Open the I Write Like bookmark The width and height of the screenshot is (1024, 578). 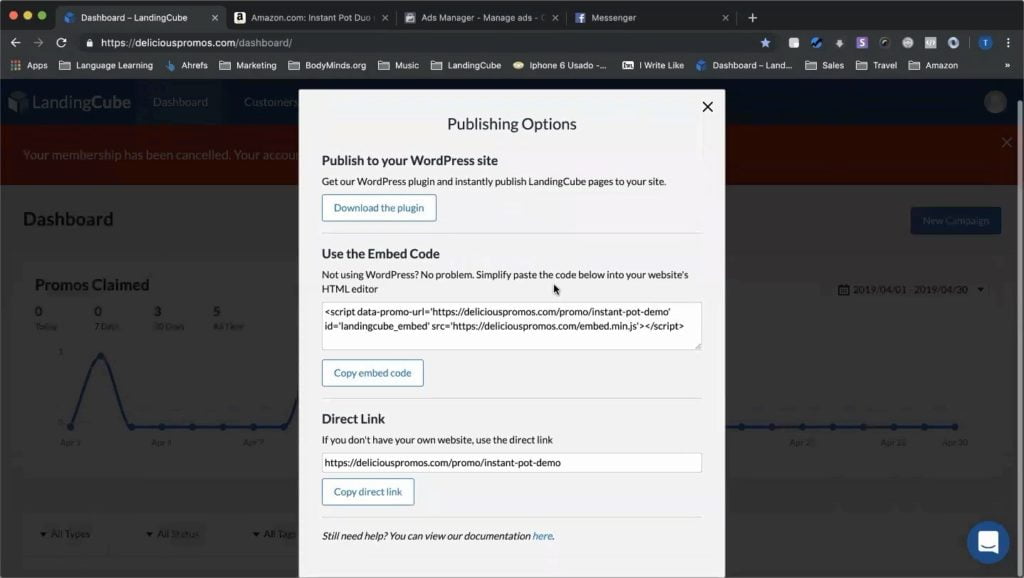(653, 65)
